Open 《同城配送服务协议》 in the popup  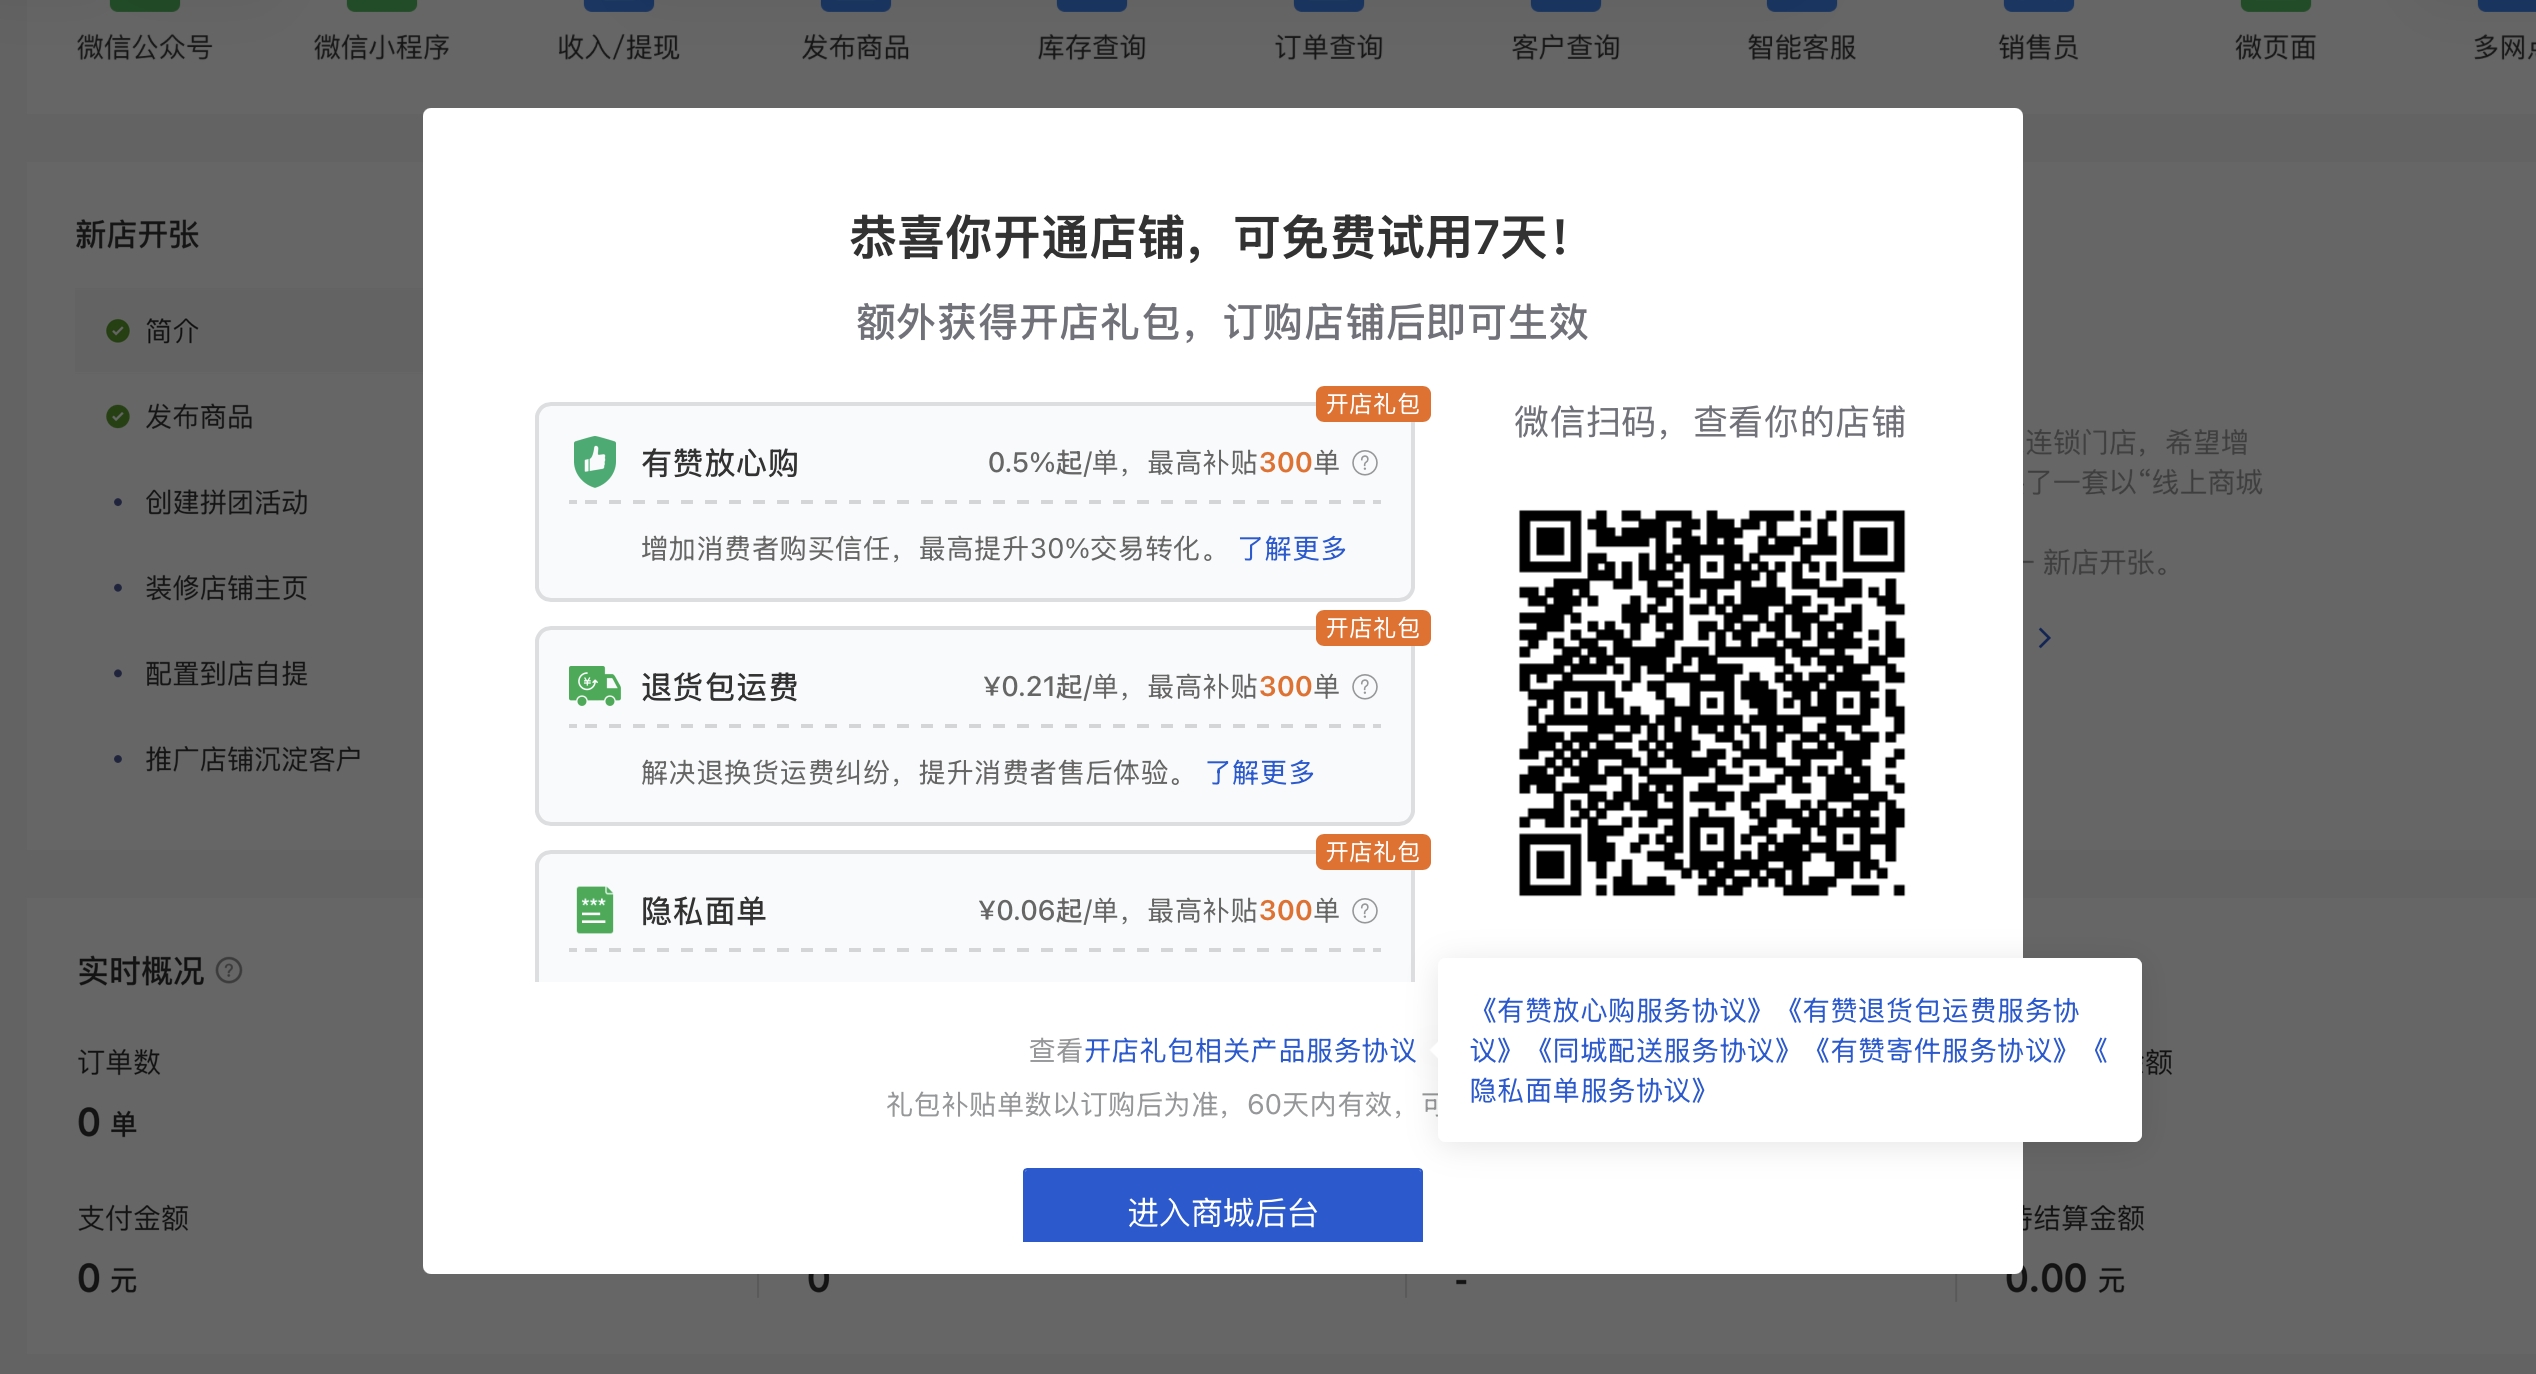tap(1662, 1050)
